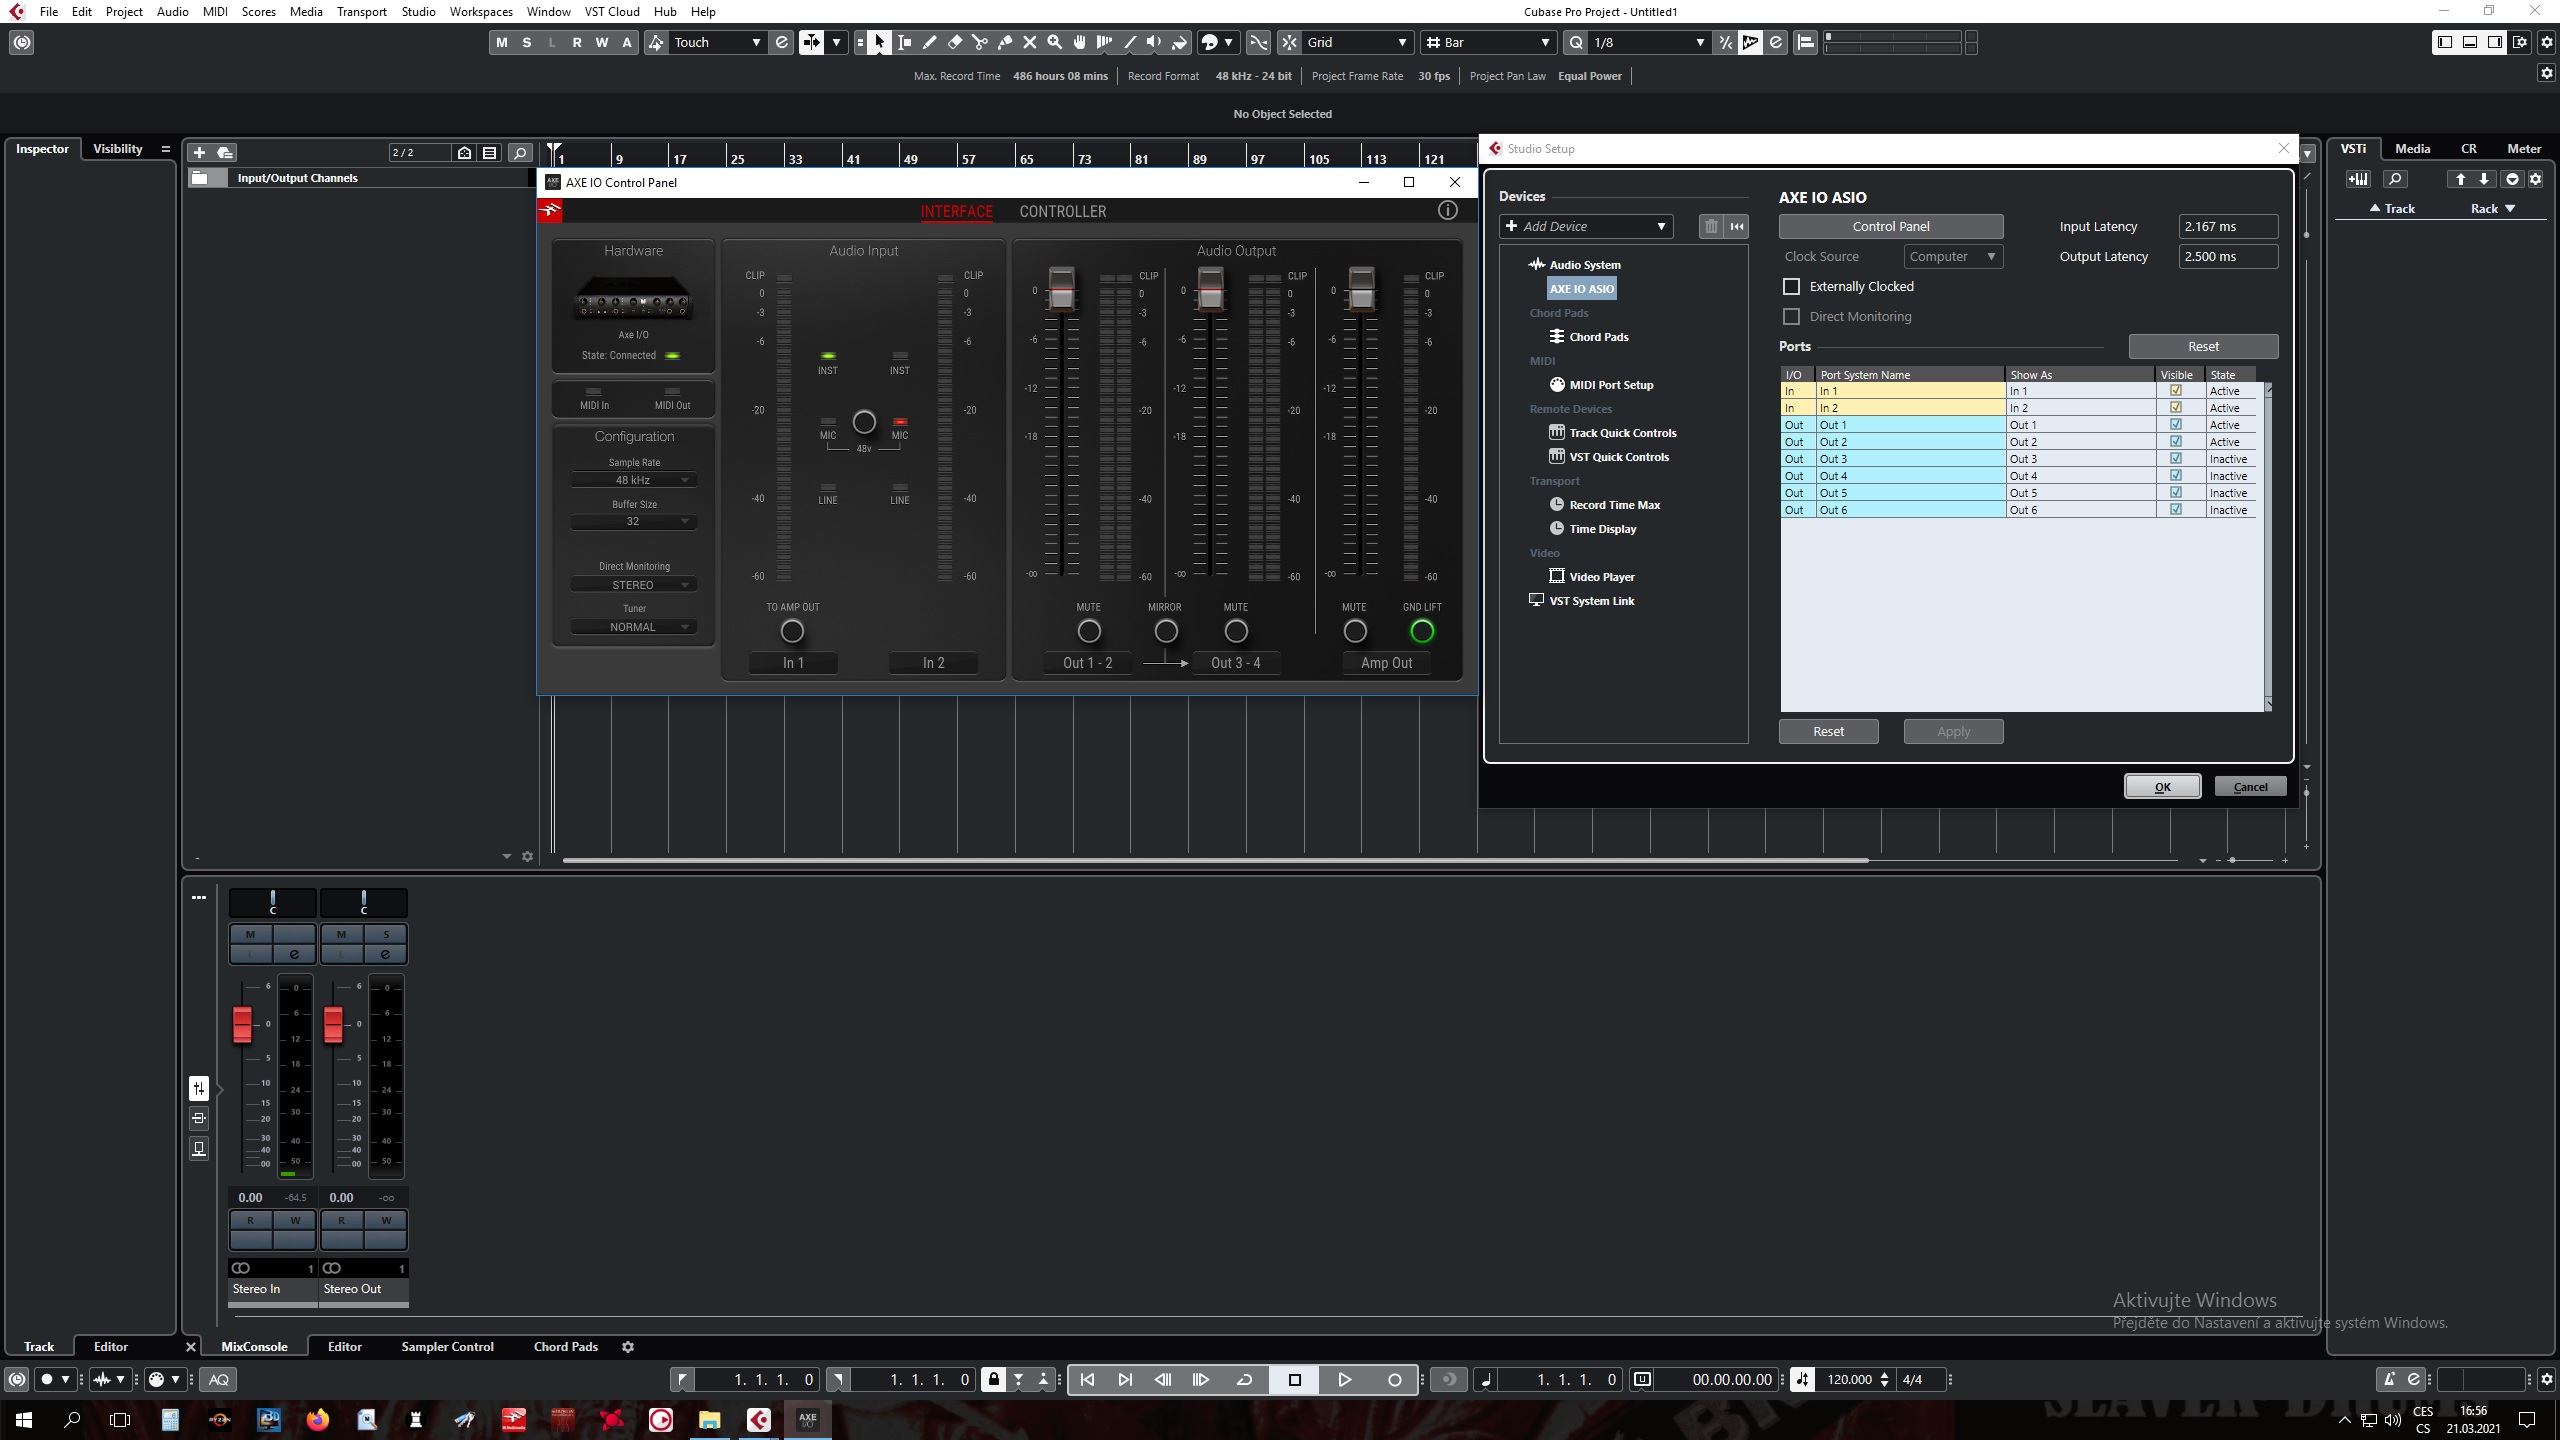Enable the Externally Clocked checkbox
2560x1440 pixels.
pyautogui.click(x=1791, y=287)
